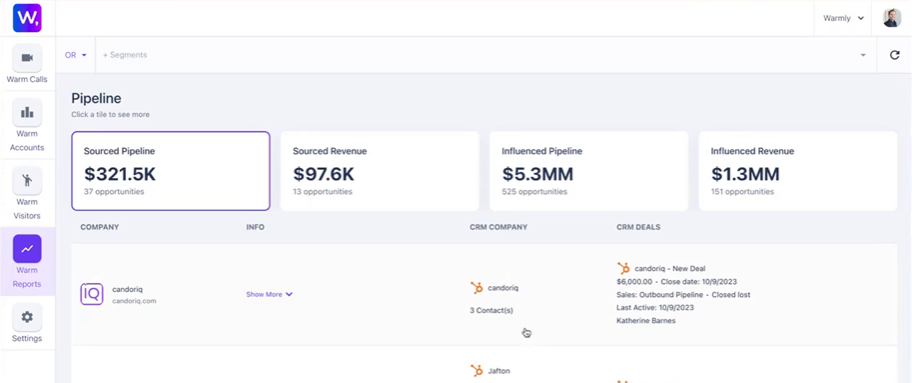912x383 pixels.
Task: Select the Influenced Pipeline tile
Action: click(x=589, y=171)
